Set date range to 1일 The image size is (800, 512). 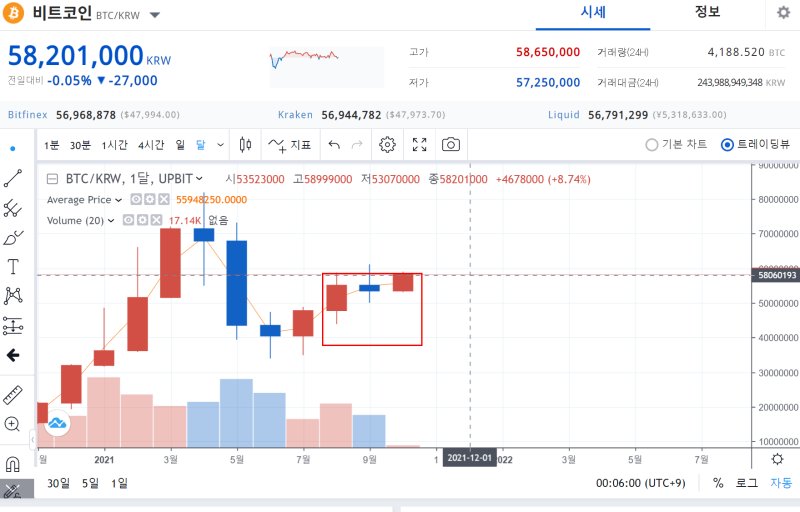tap(119, 483)
